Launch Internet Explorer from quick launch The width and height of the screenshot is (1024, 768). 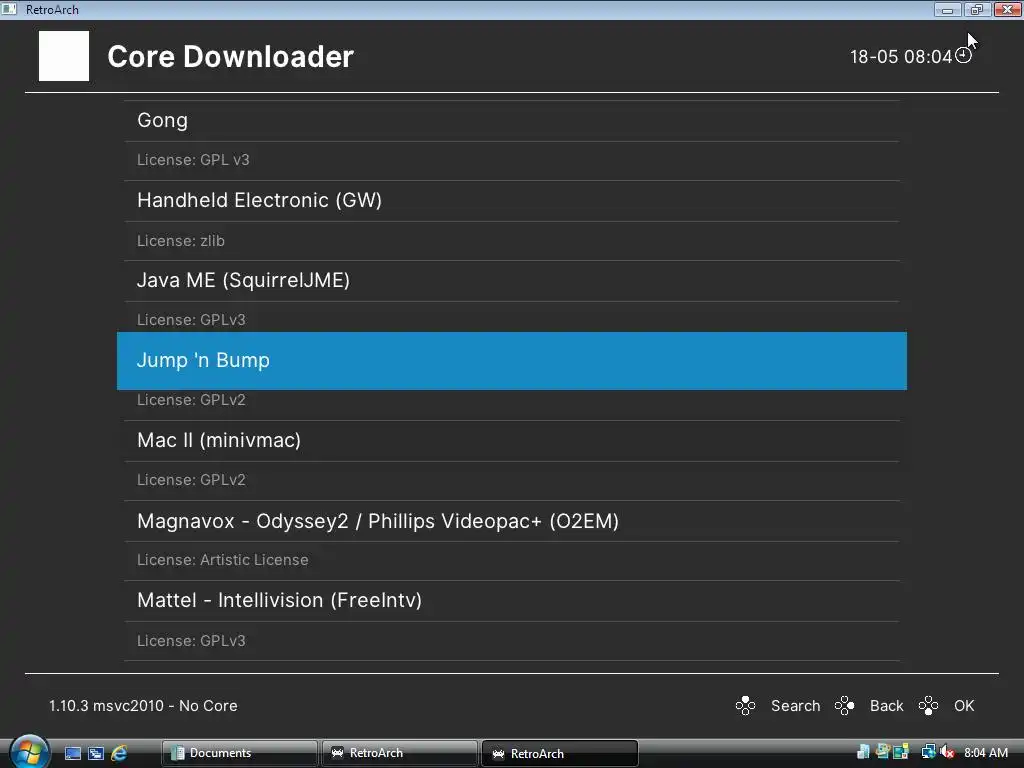click(x=119, y=753)
